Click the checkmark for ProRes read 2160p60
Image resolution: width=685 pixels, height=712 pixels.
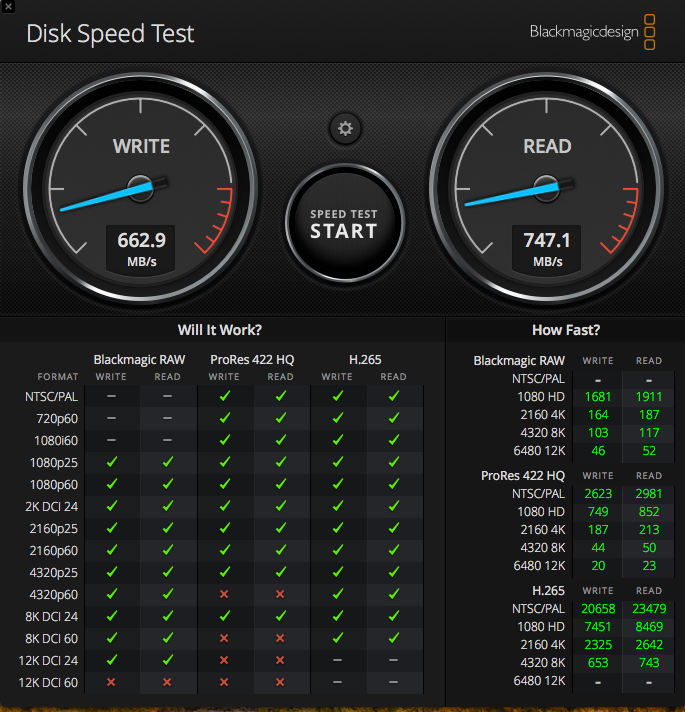281,549
